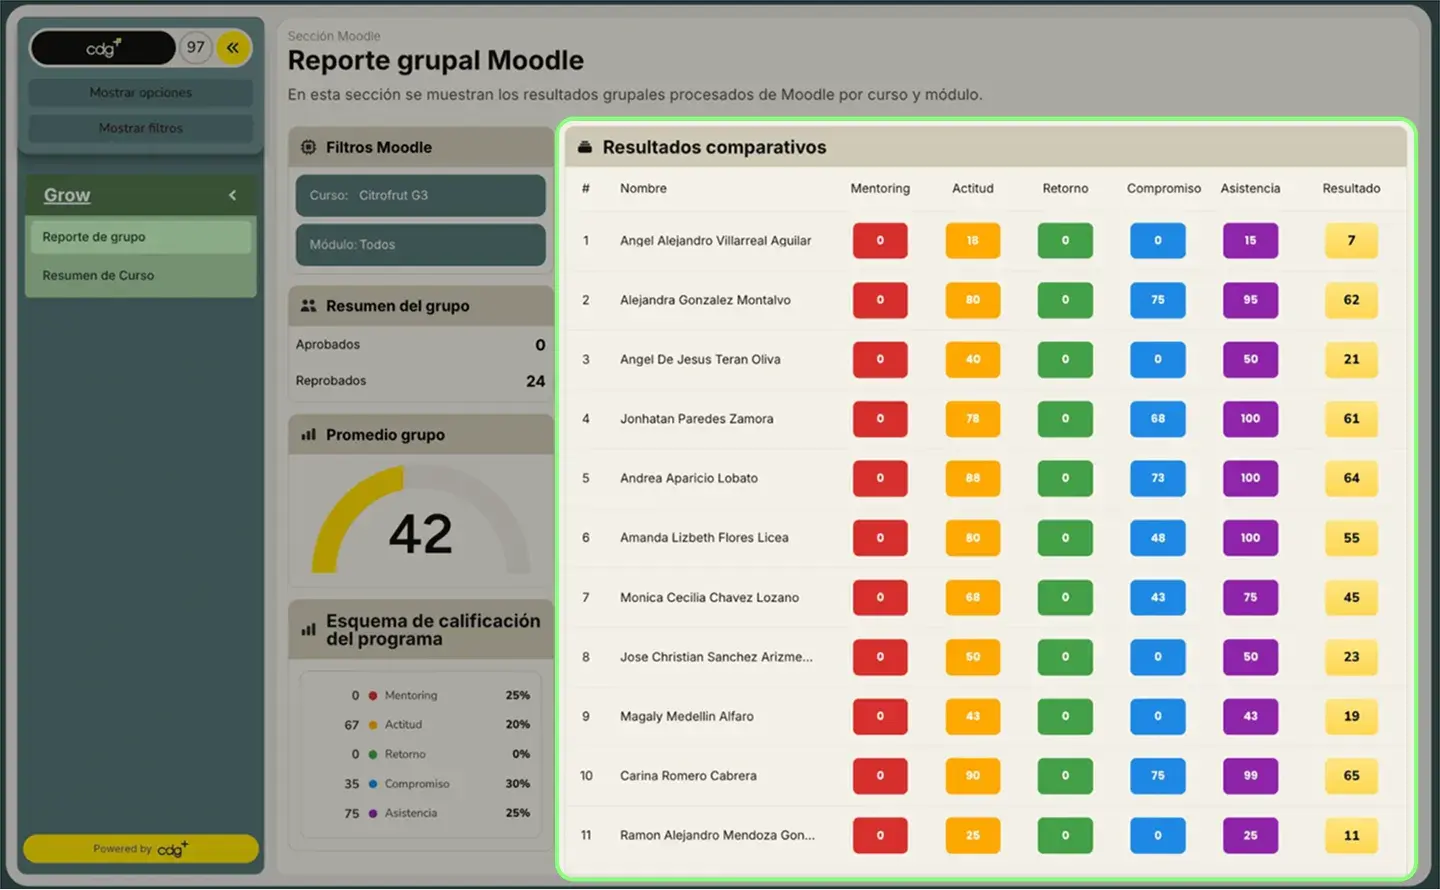The width and height of the screenshot is (1440, 890).
Task: Click Jonhatan Paredes Zamora's Compromiso badge 68
Action: tap(1158, 419)
